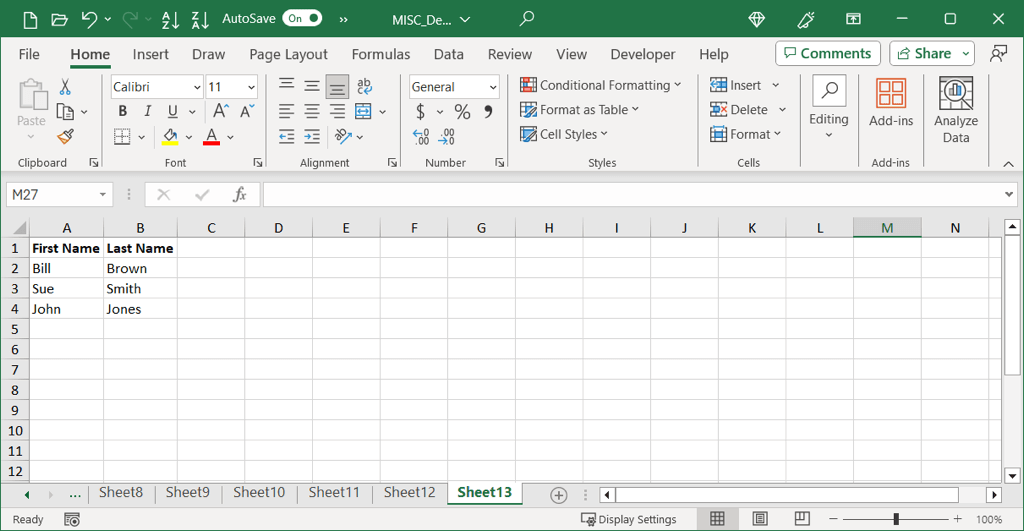Switch to Page Layout view in status bar
The image size is (1024, 531).
click(x=760, y=519)
